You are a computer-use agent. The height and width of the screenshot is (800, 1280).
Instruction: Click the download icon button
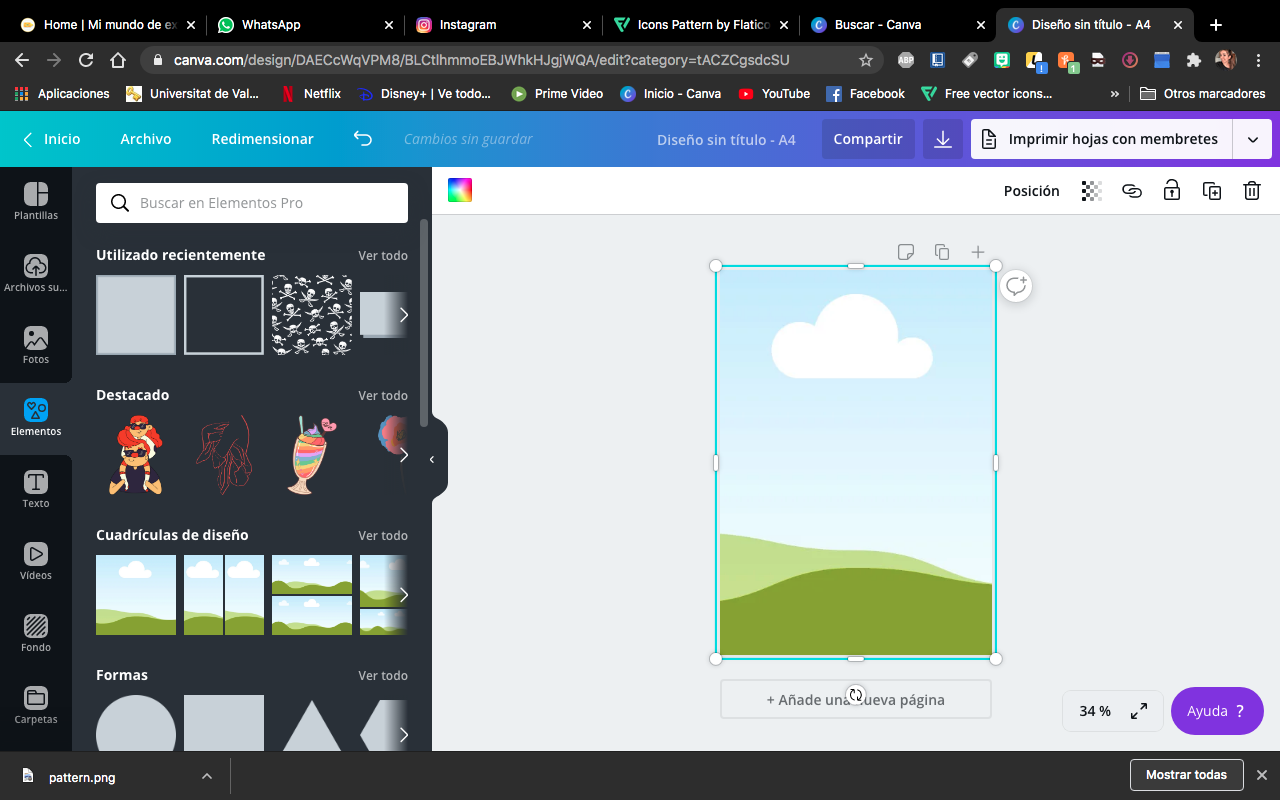click(942, 139)
